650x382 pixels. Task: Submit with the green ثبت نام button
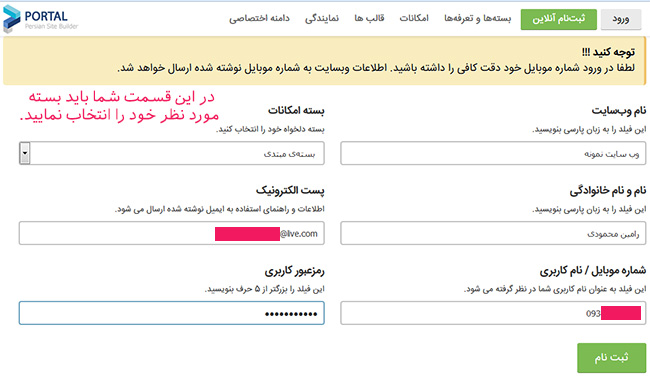click(611, 358)
